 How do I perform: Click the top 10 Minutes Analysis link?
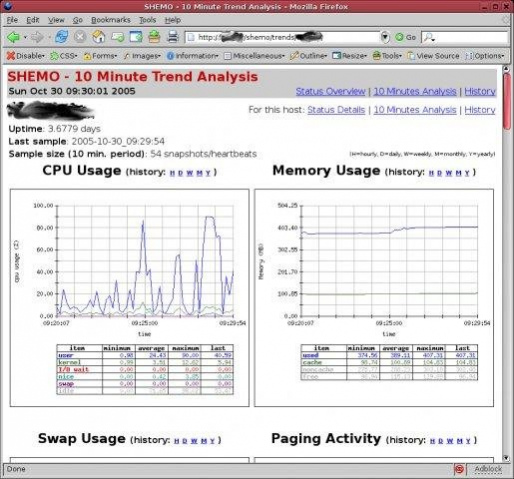coord(415,91)
